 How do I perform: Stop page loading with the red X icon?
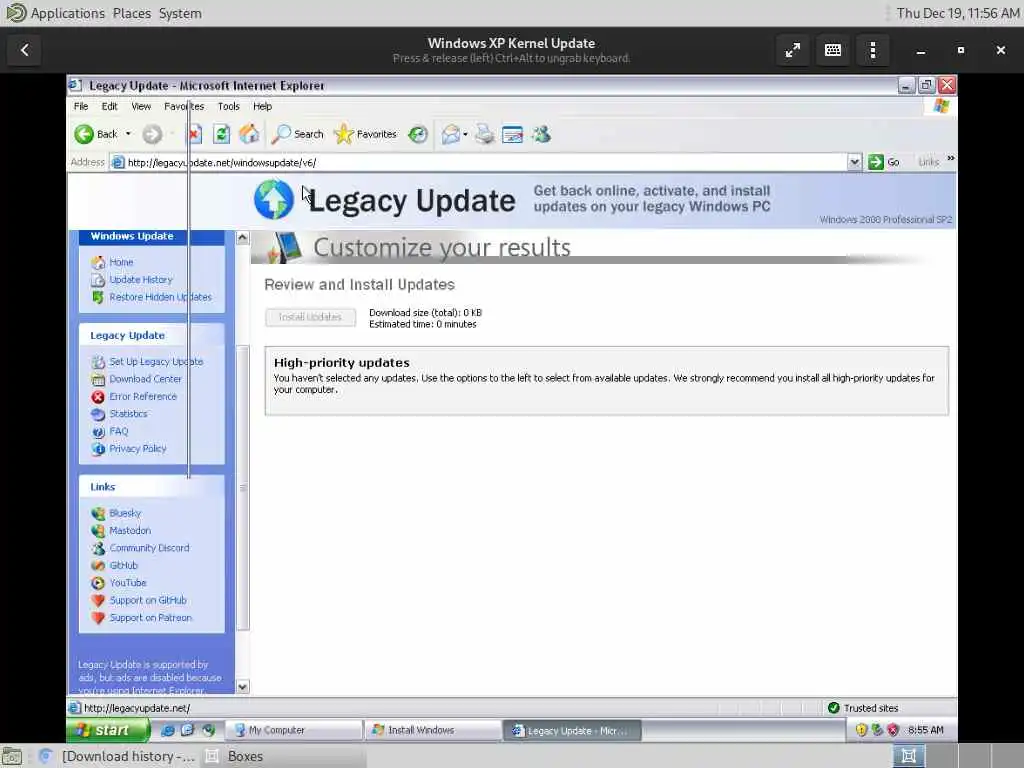pyautogui.click(x=194, y=135)
